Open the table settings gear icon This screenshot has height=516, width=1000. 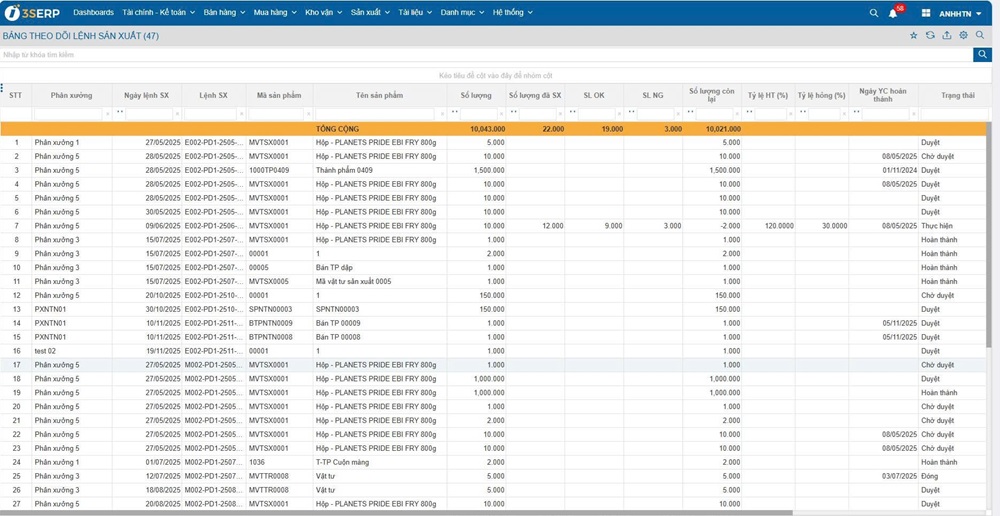click(964, 35)
